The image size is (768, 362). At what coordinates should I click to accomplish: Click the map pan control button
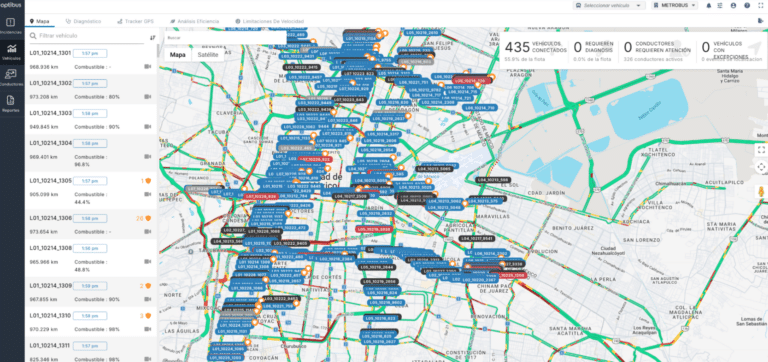(761, 167)
